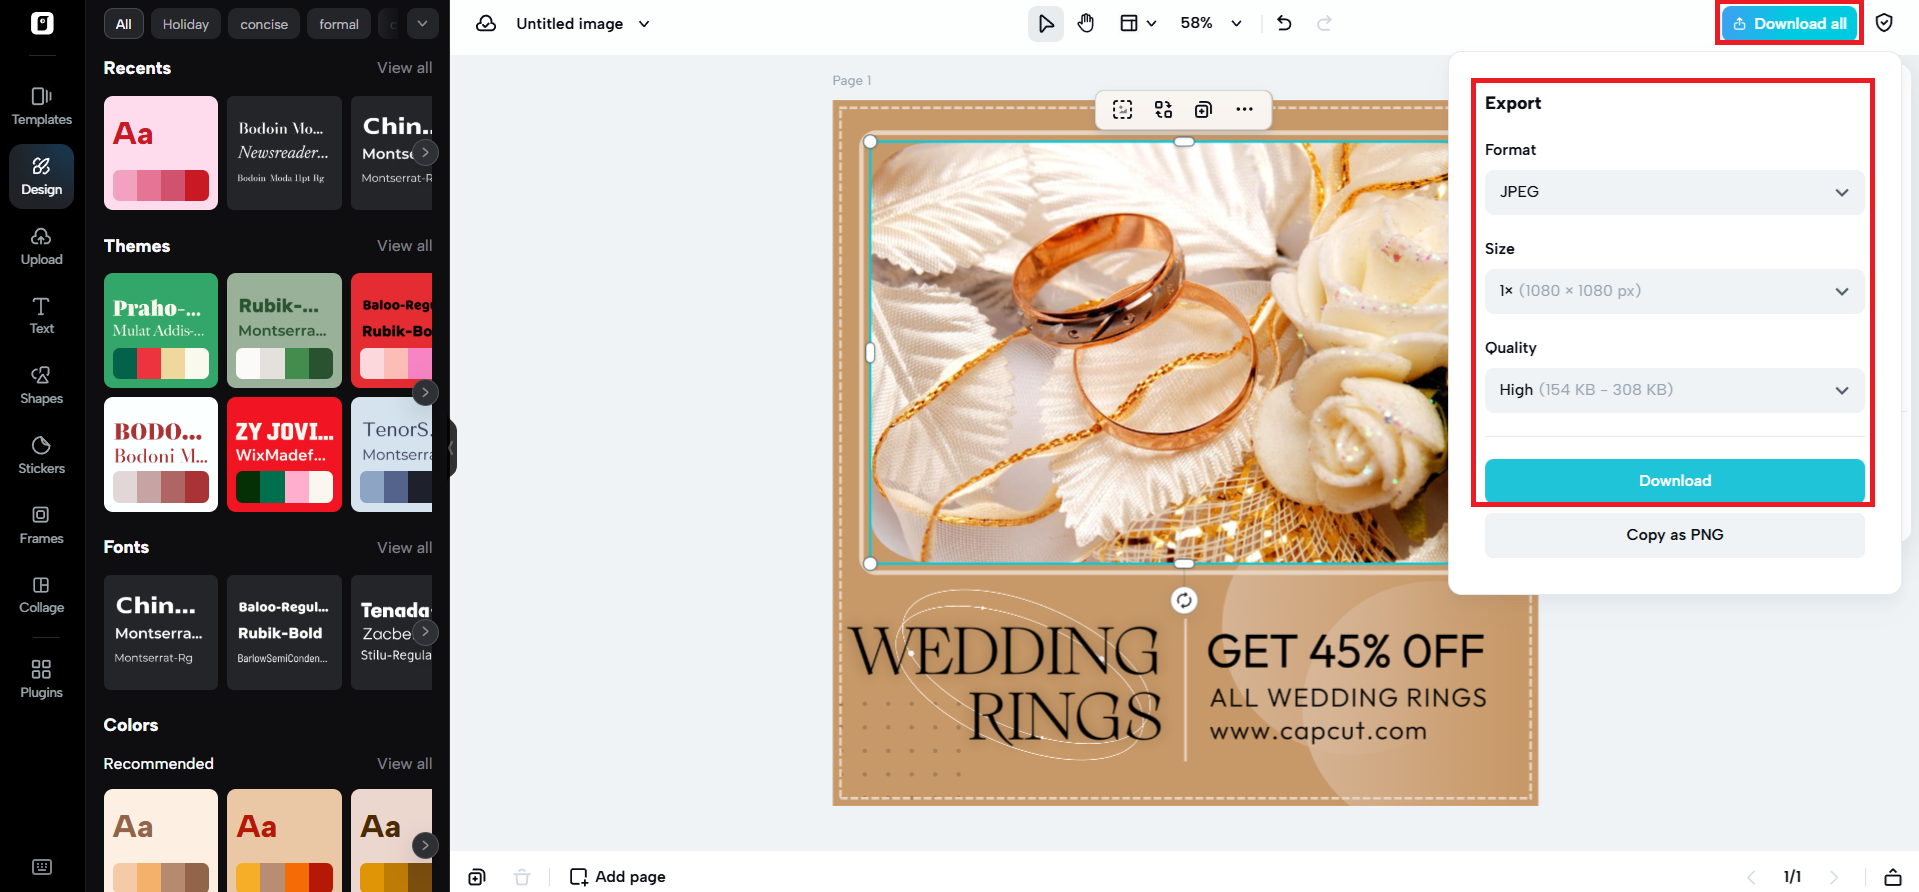Activate the pointer select tool

click(x=1046, y=23)
